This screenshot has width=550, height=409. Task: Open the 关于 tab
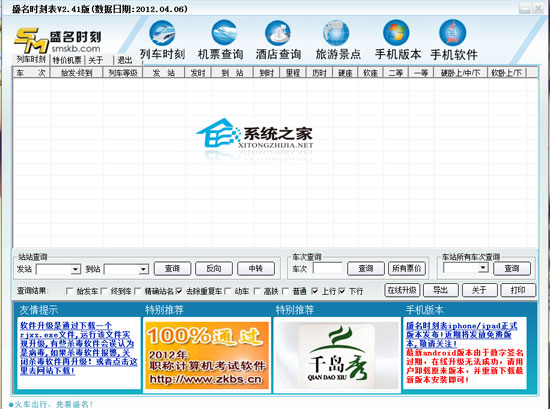click(x=95, y=60)
